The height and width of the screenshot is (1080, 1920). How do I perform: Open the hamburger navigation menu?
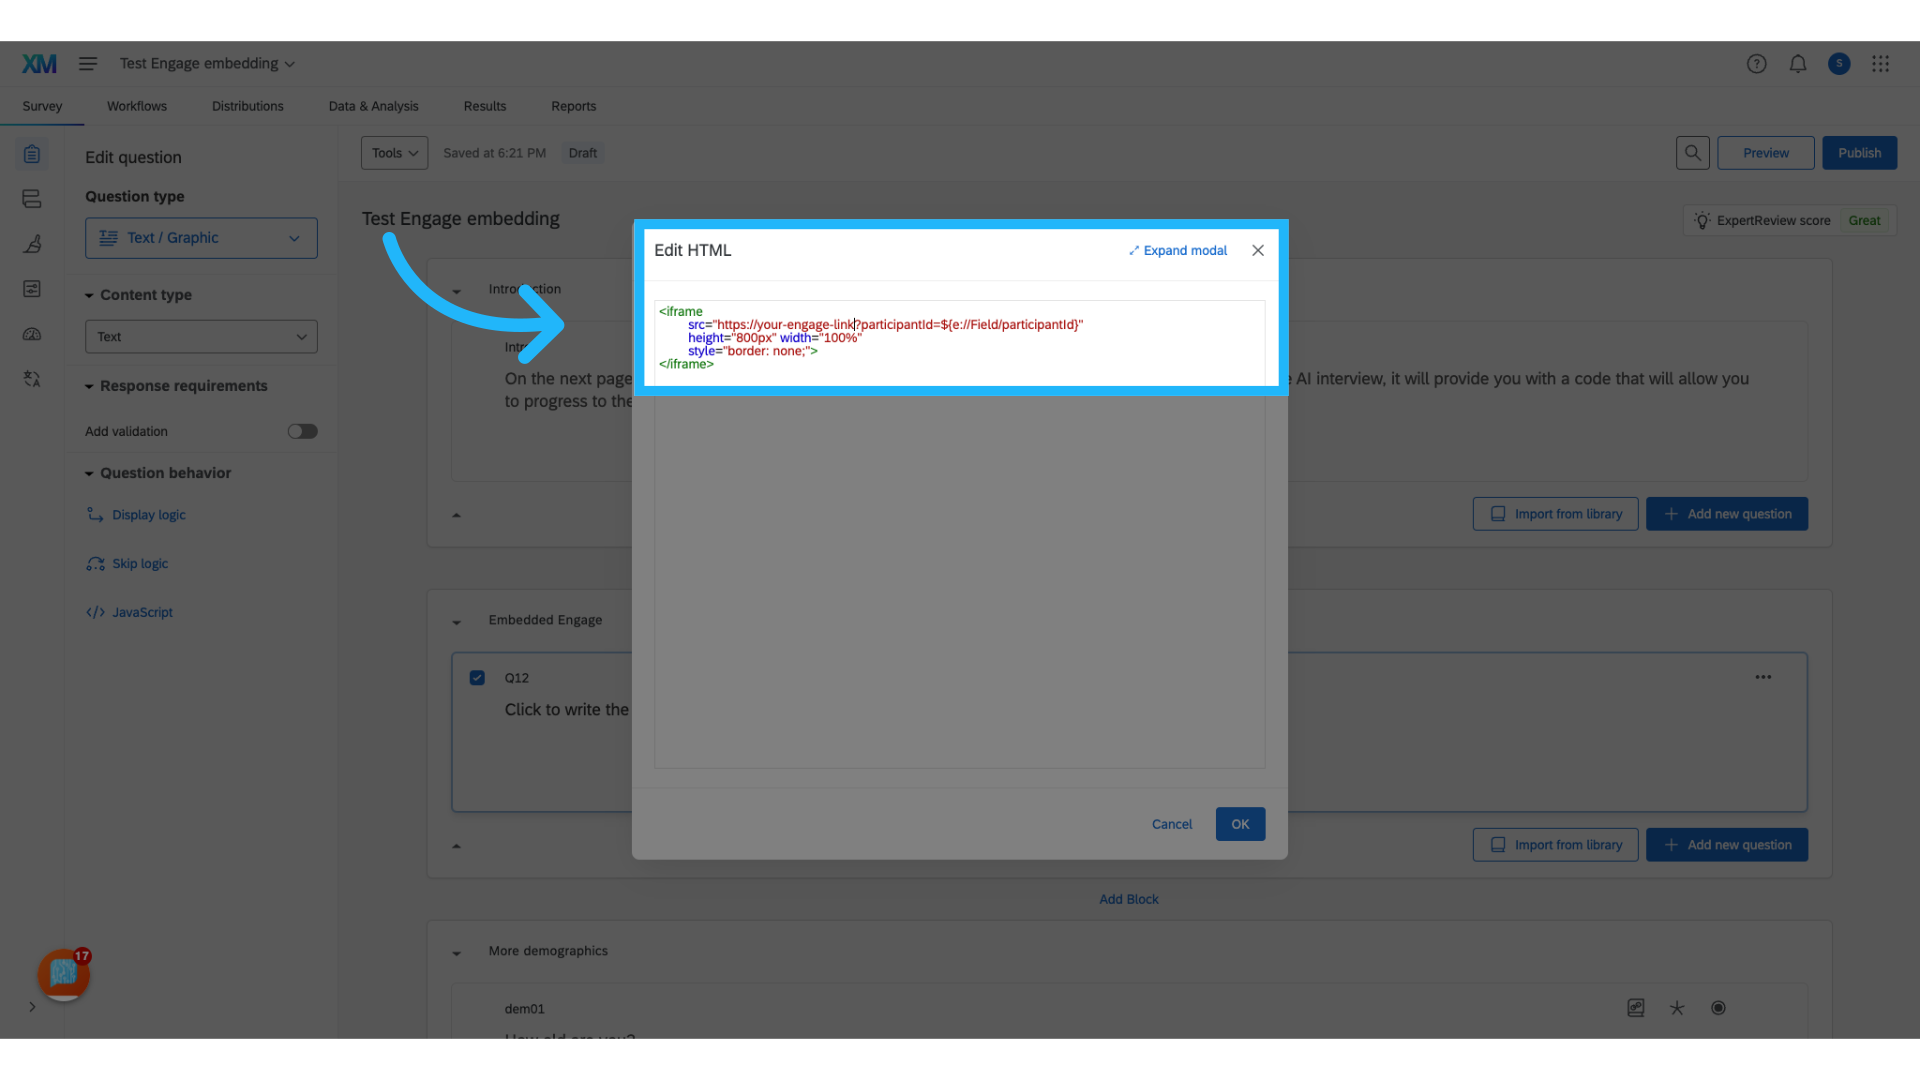click(88, 64)
